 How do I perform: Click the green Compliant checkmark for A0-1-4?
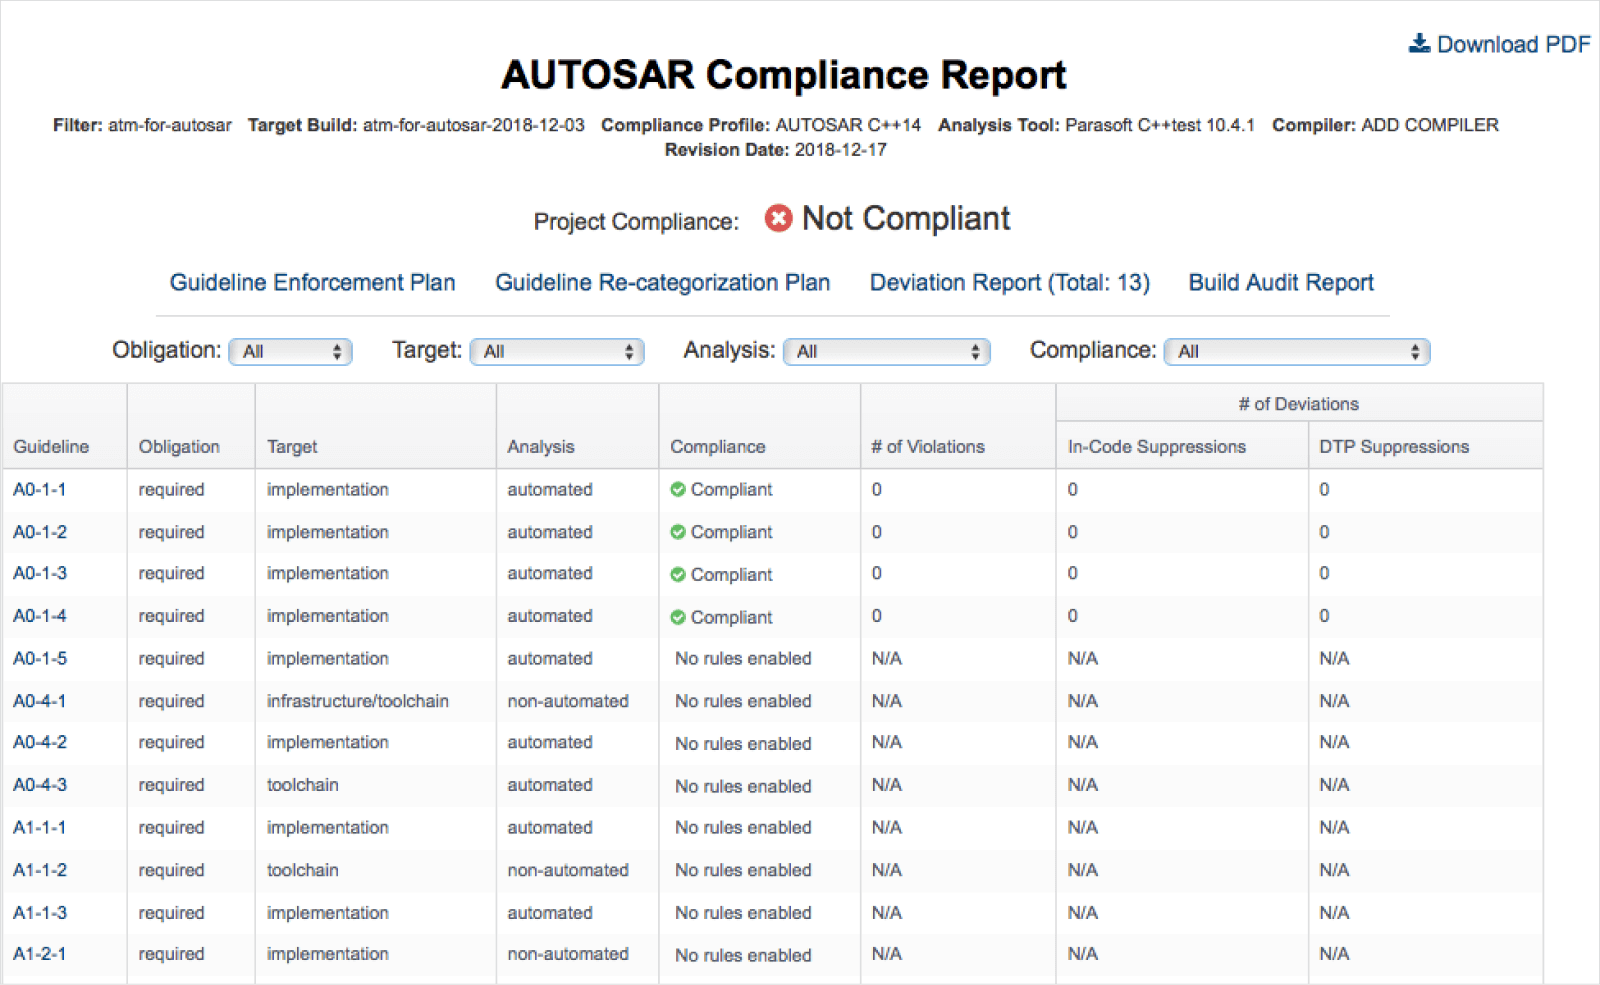[678, 617]
